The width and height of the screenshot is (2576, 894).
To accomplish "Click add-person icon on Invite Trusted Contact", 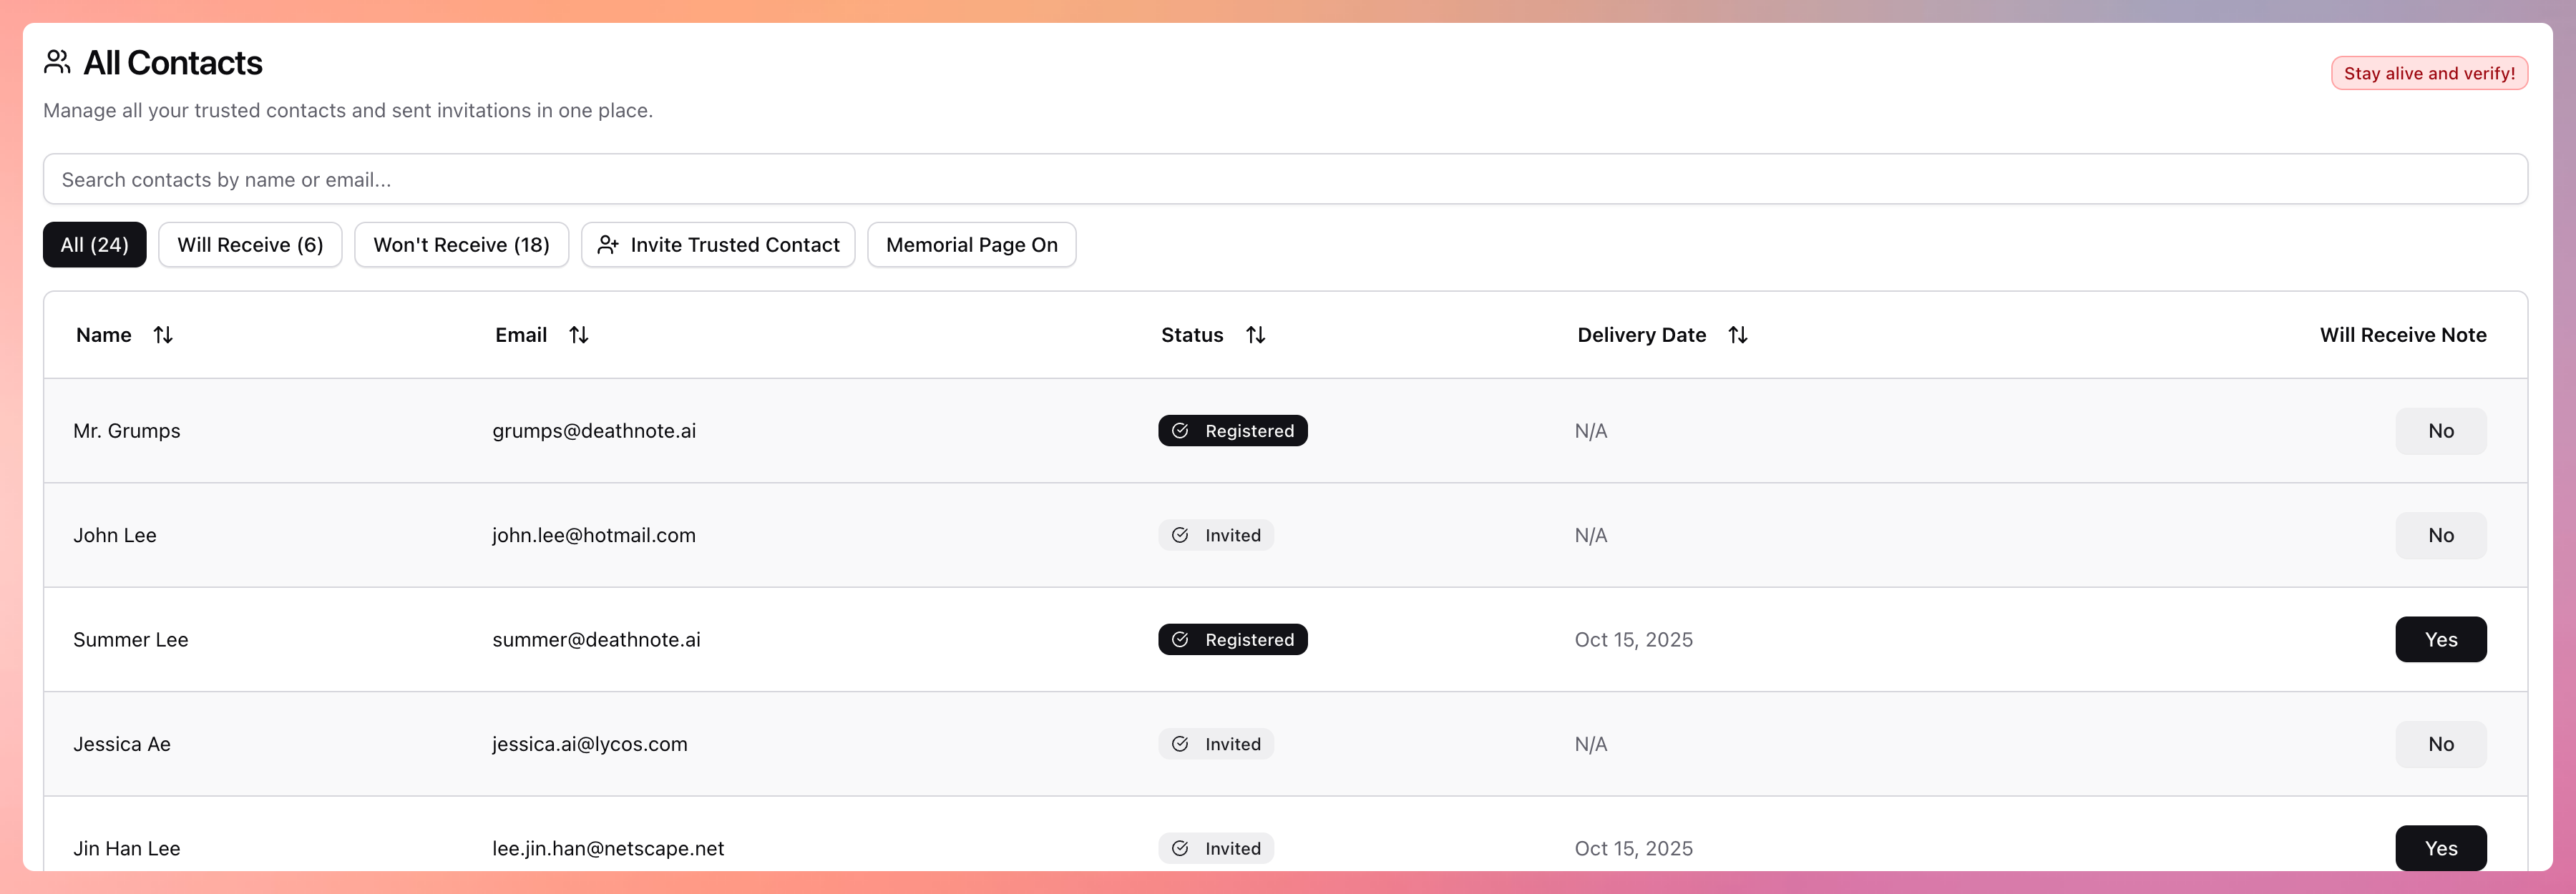I will [x=608, y=245].
